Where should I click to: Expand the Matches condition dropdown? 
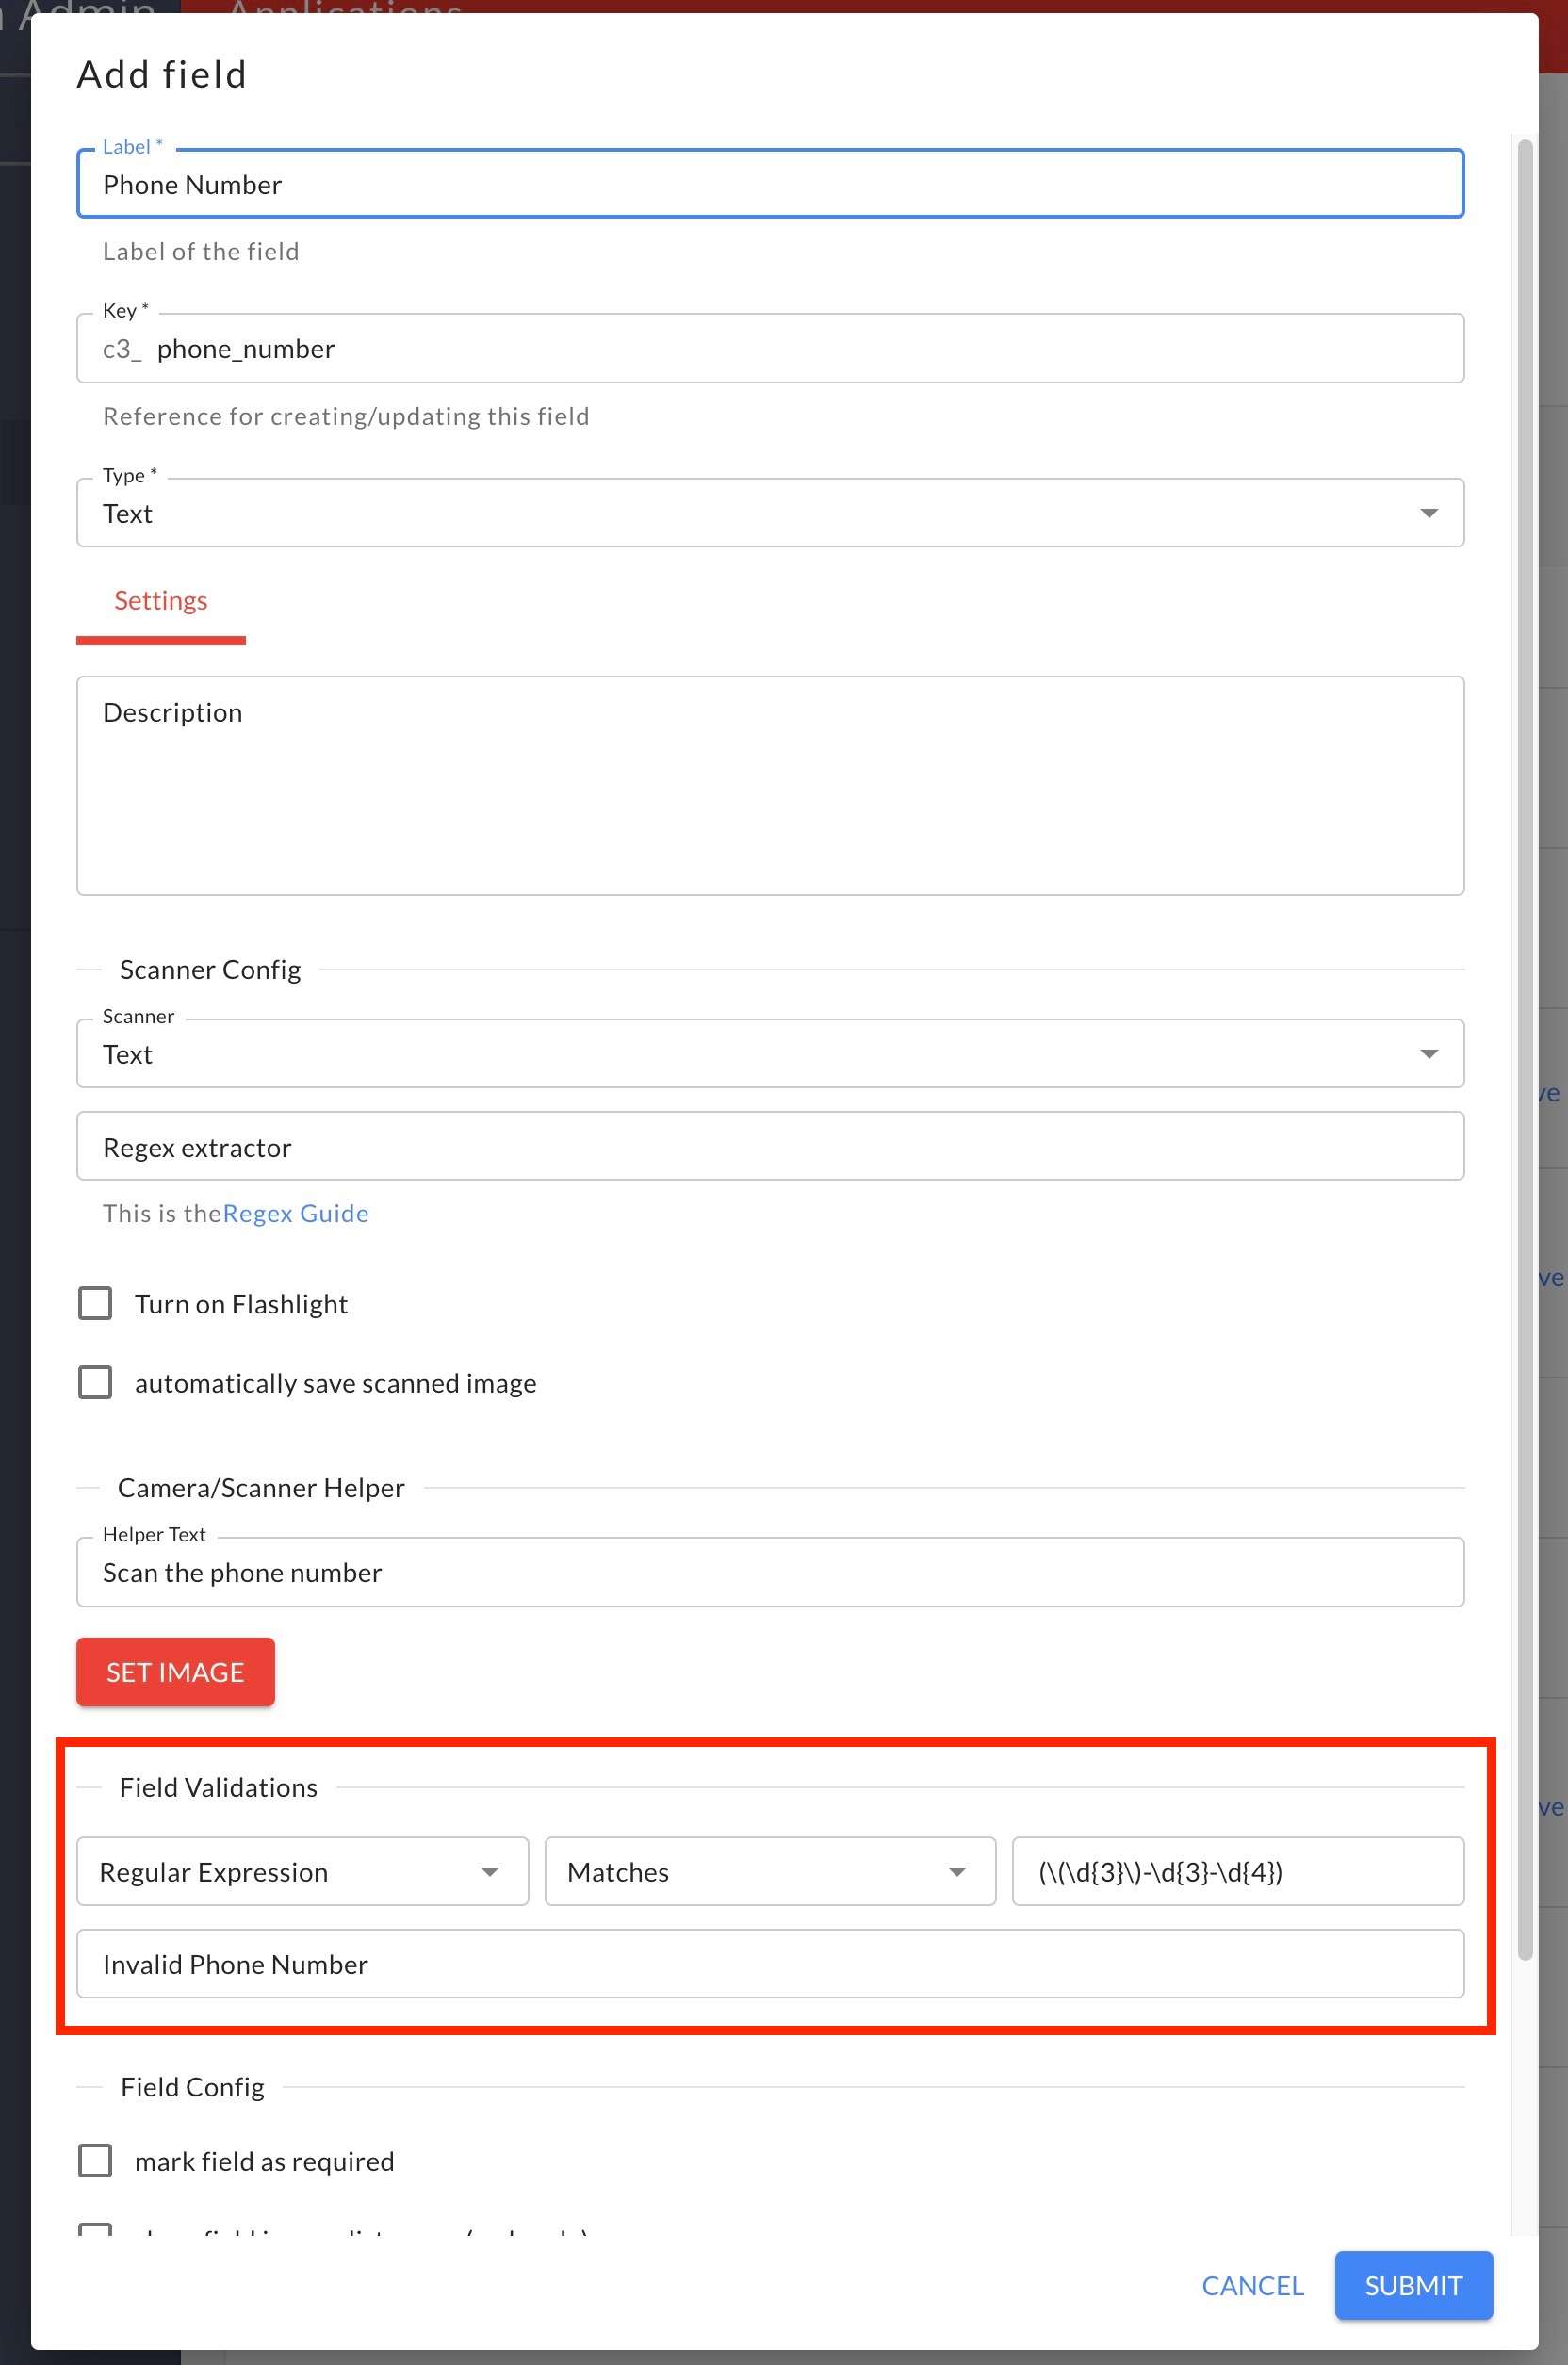click(770, 1871)
